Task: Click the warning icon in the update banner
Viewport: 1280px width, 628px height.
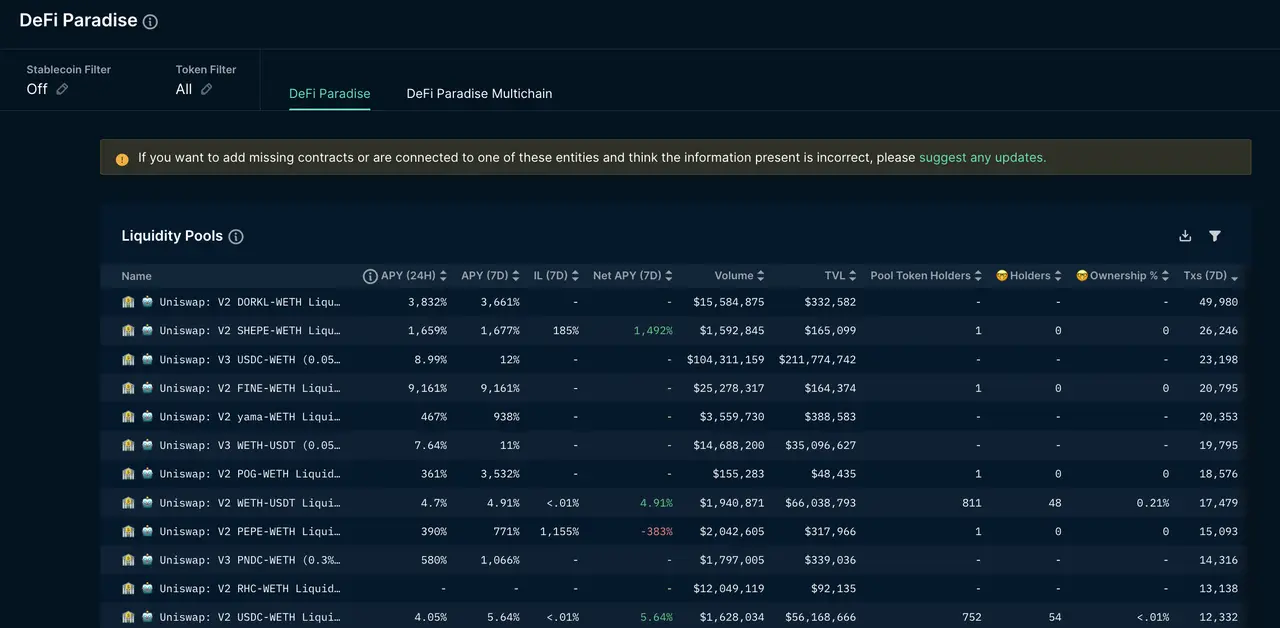Action: (121, 158)
